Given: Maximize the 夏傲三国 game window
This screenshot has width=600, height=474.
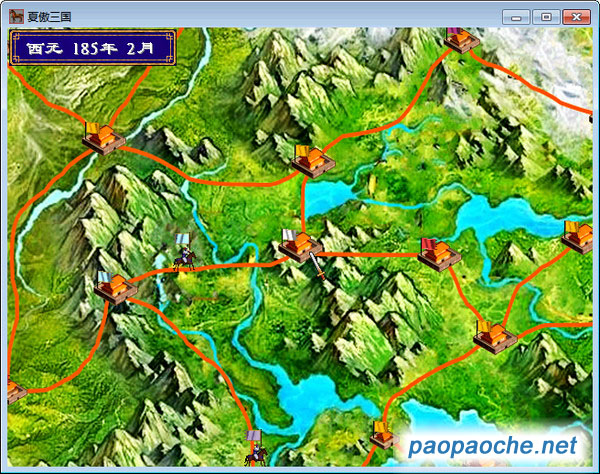Looking at the screenshot, I should point(546,17).
